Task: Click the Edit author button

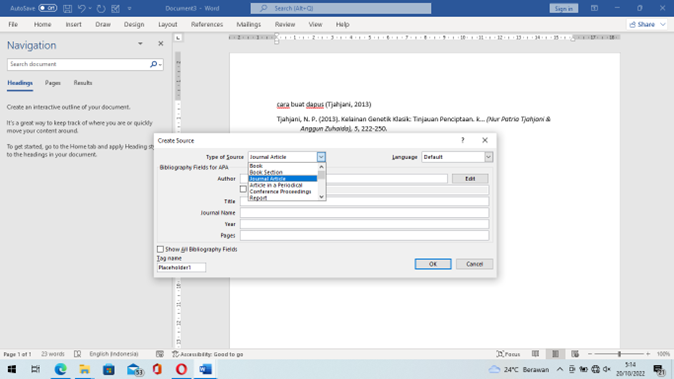Action: pyautogui.click(x=470, y=178)
